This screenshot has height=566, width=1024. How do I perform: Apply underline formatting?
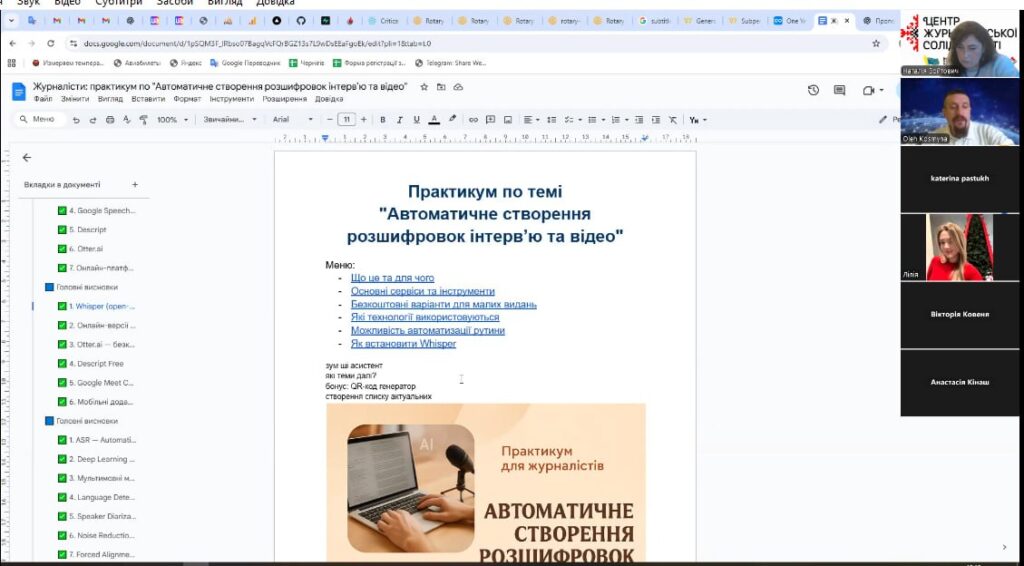coord(416,120)
